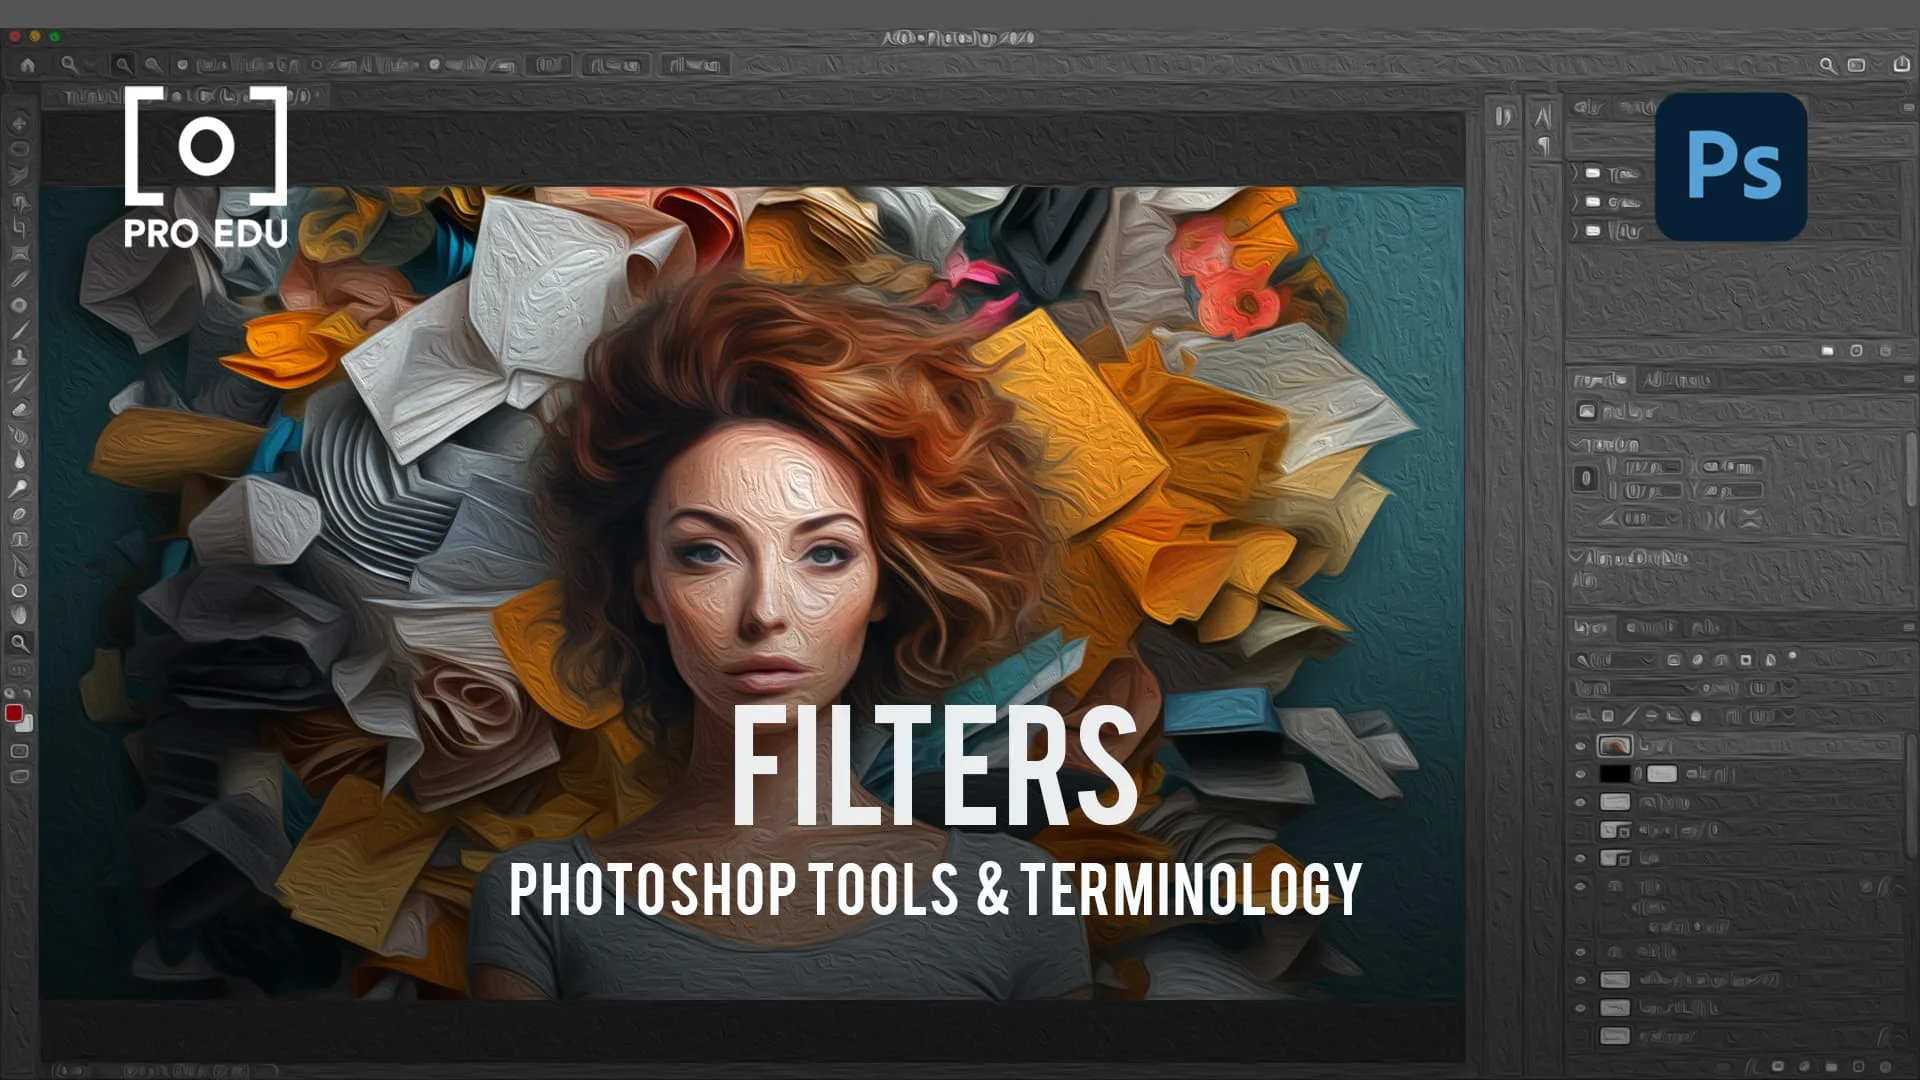Switch to the Properties tab

click(x=1597, y=380)
